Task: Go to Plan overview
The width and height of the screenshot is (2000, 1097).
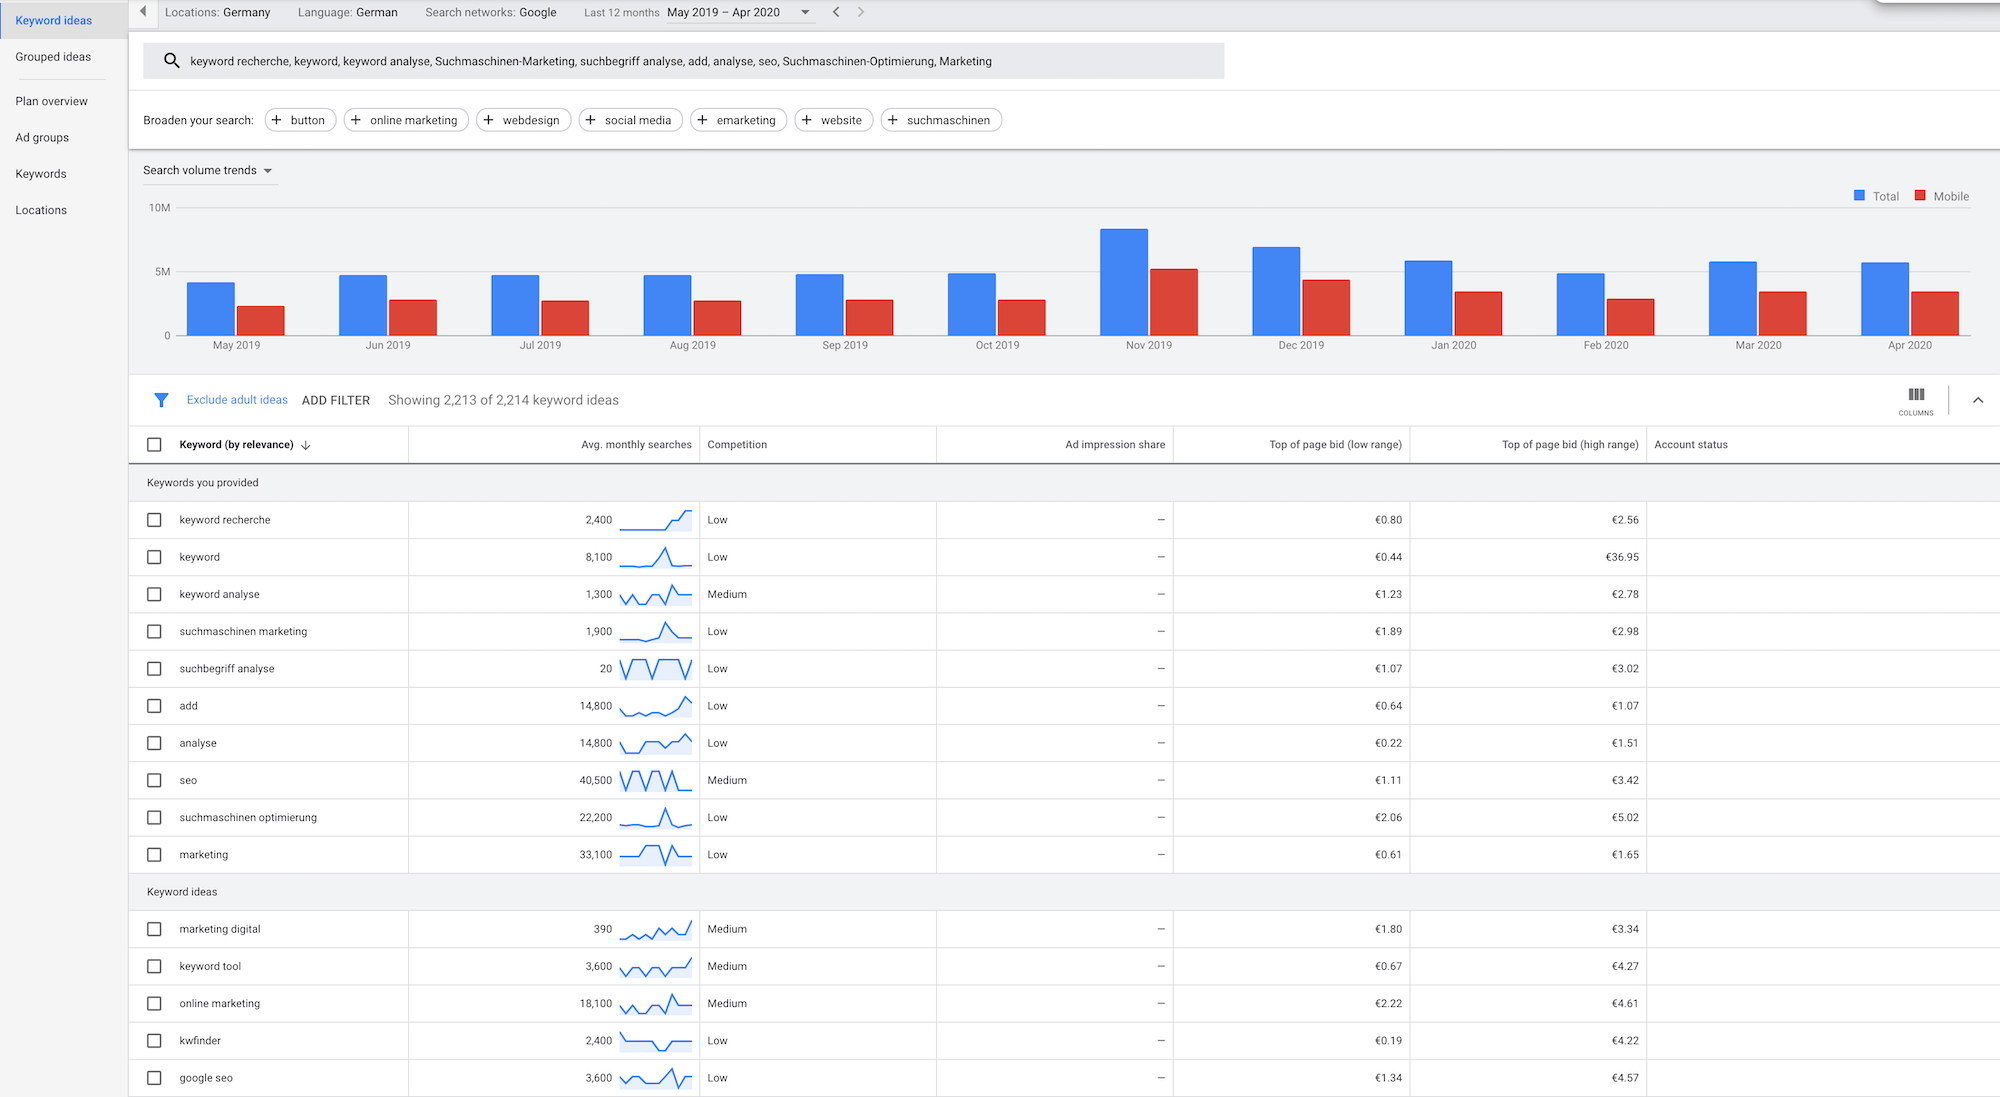Action: [51, 101]
